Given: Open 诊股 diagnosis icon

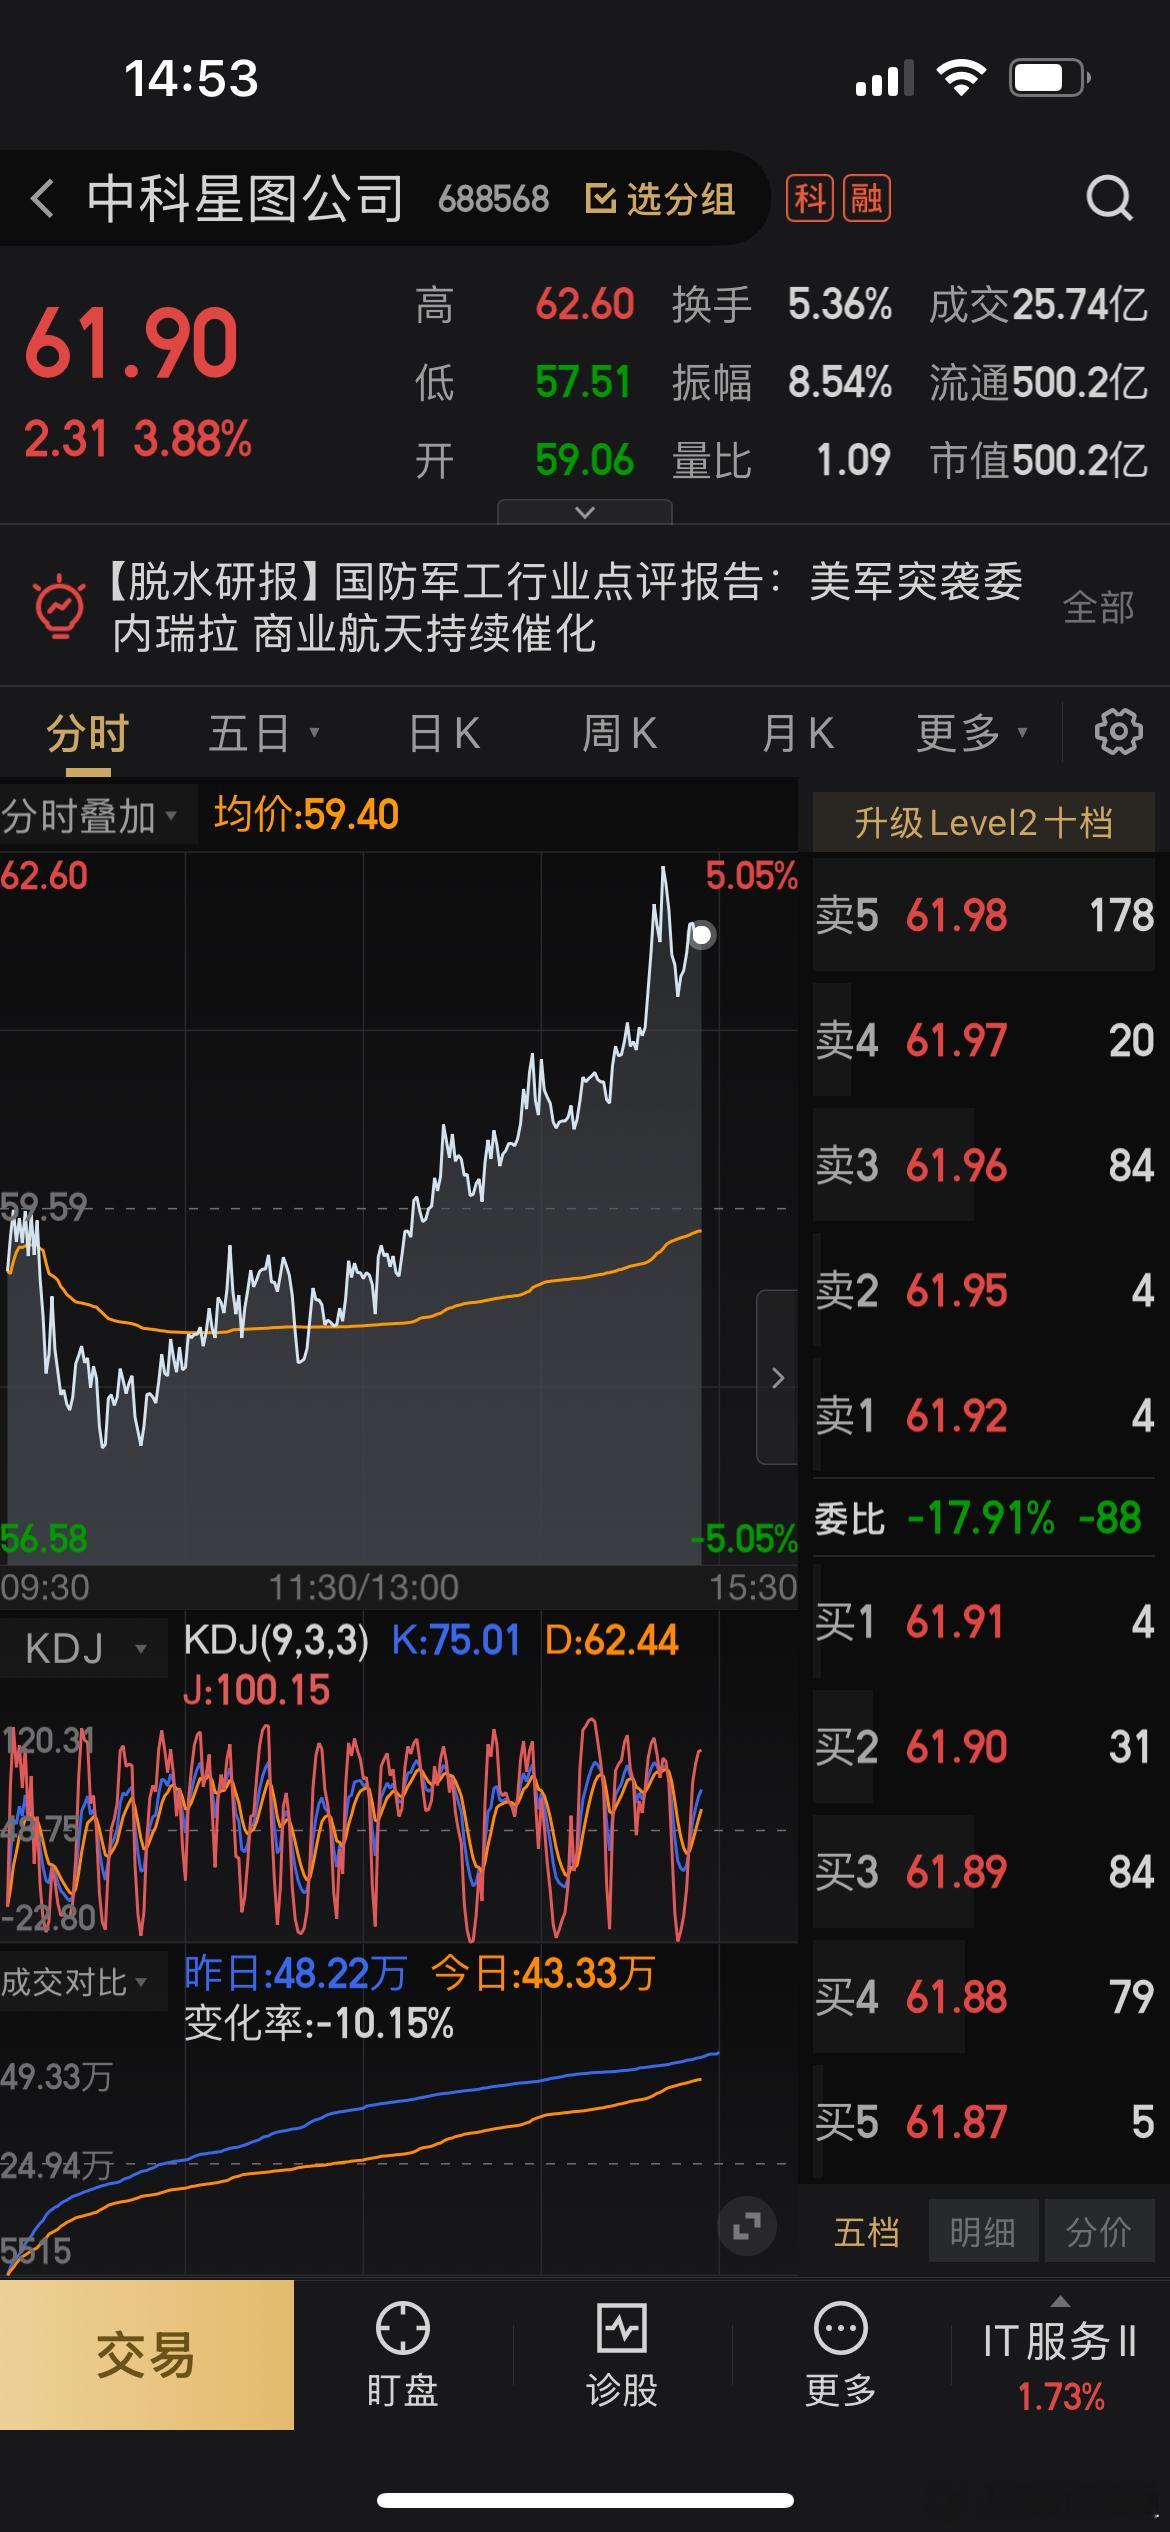Looking at the screenshot, I should point(621,2329).
